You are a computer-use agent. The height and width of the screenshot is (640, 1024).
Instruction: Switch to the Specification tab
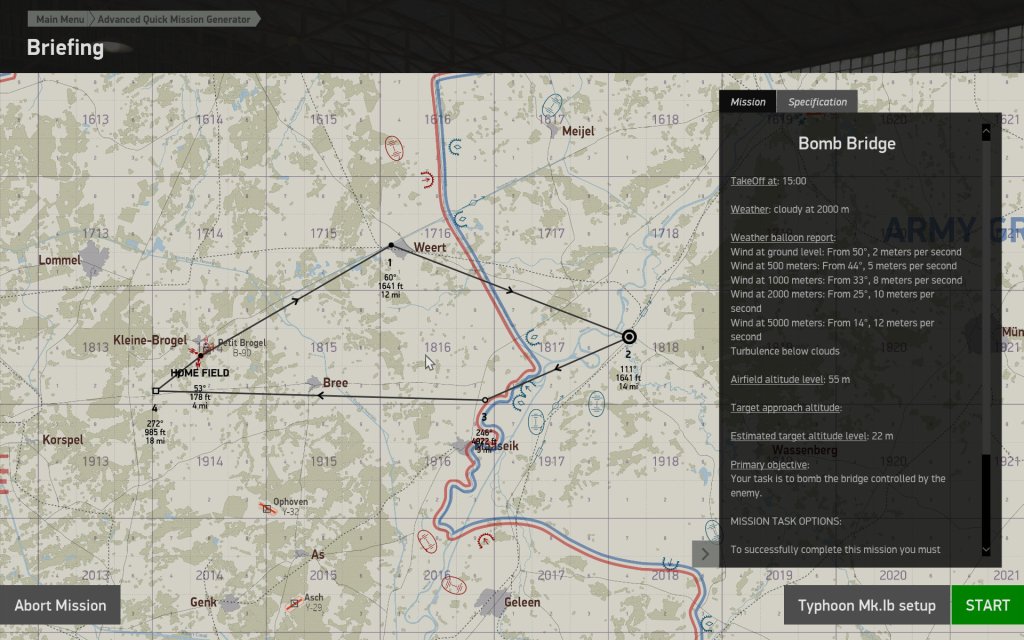tap(816, 102)
